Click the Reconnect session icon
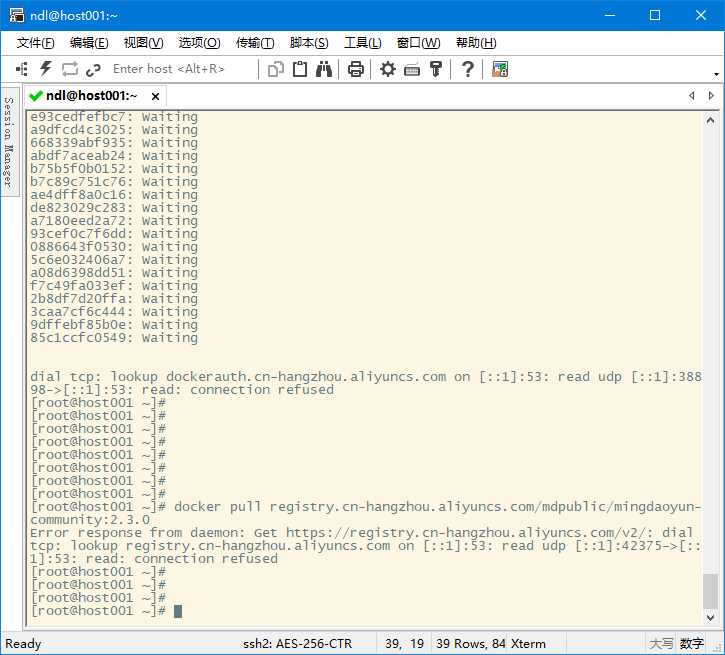 [70, 69]
